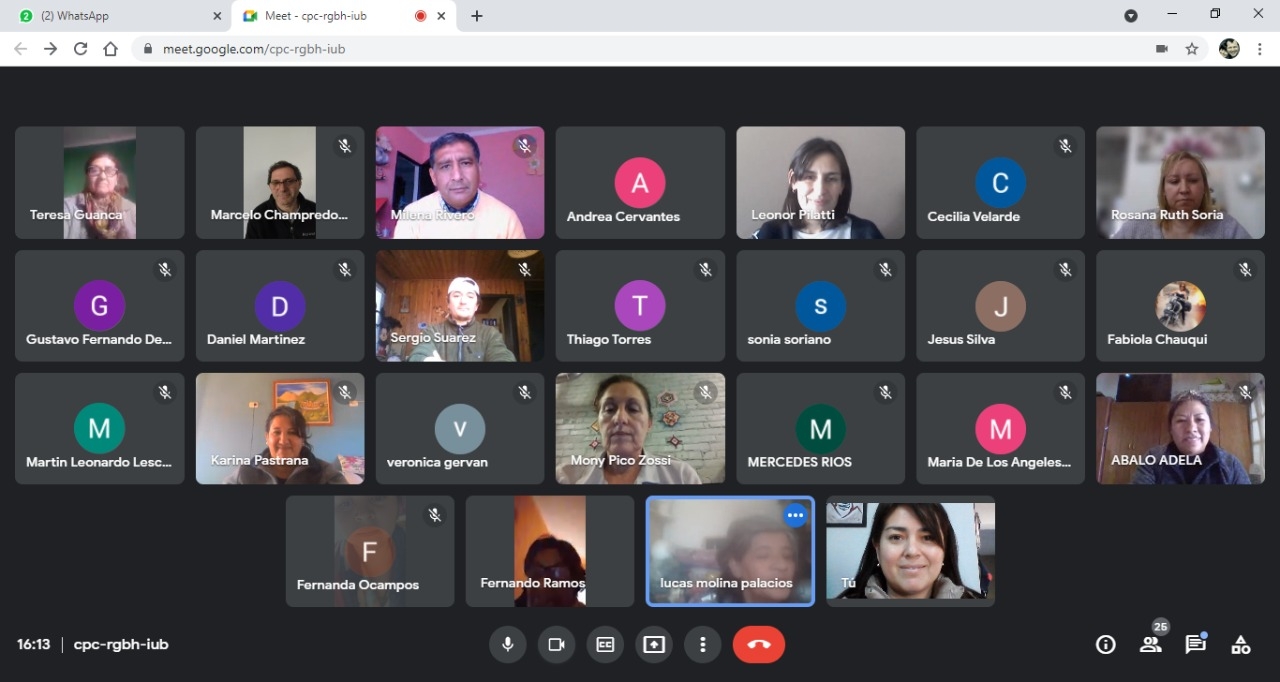Select Leonor Pilatti's video tile
This screenshot has width=1280, height=682.
[820, 182]
